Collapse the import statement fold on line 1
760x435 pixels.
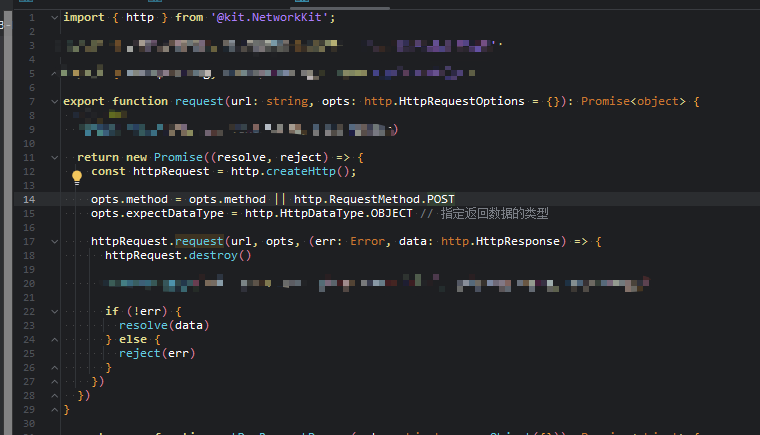pos(54,18)
